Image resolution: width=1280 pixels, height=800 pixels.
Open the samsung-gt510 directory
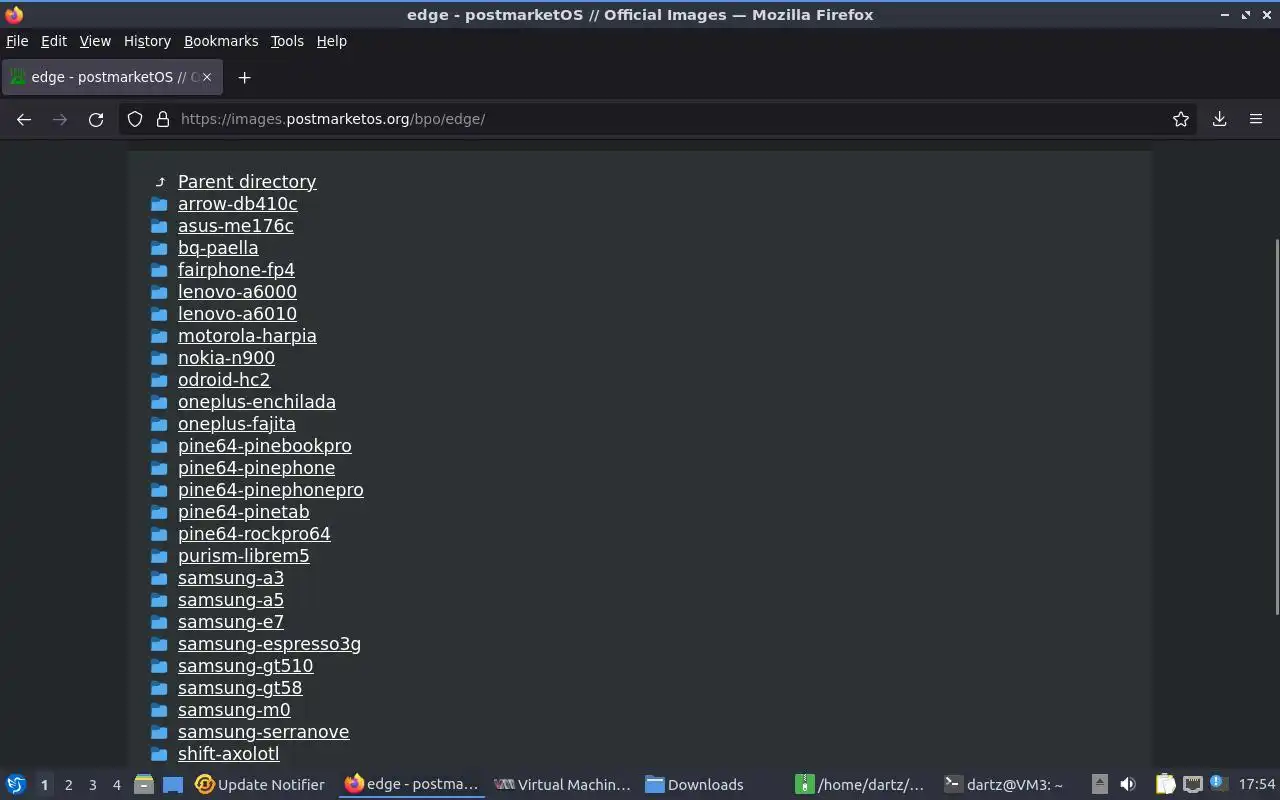pos(245,666)
